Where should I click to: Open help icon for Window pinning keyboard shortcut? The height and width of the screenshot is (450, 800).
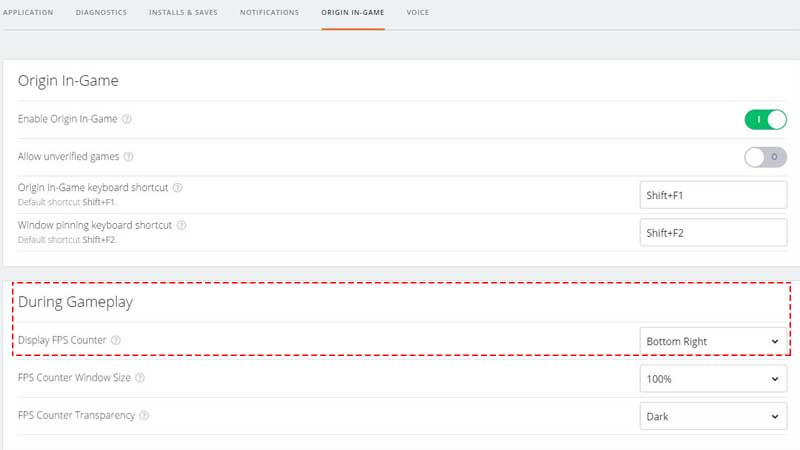[179, 225]
